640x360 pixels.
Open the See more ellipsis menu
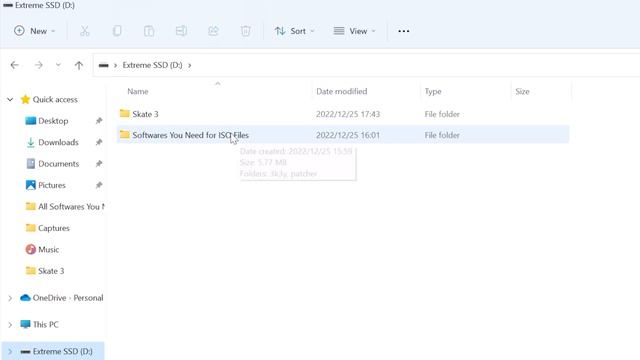[404, 31]
